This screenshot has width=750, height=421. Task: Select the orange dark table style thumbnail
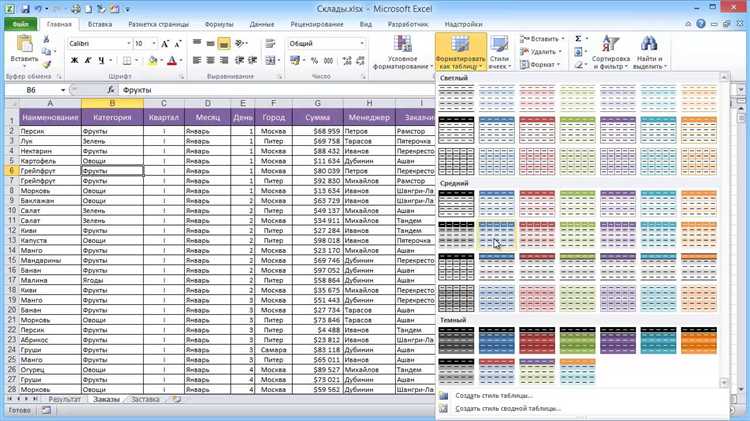698,340
